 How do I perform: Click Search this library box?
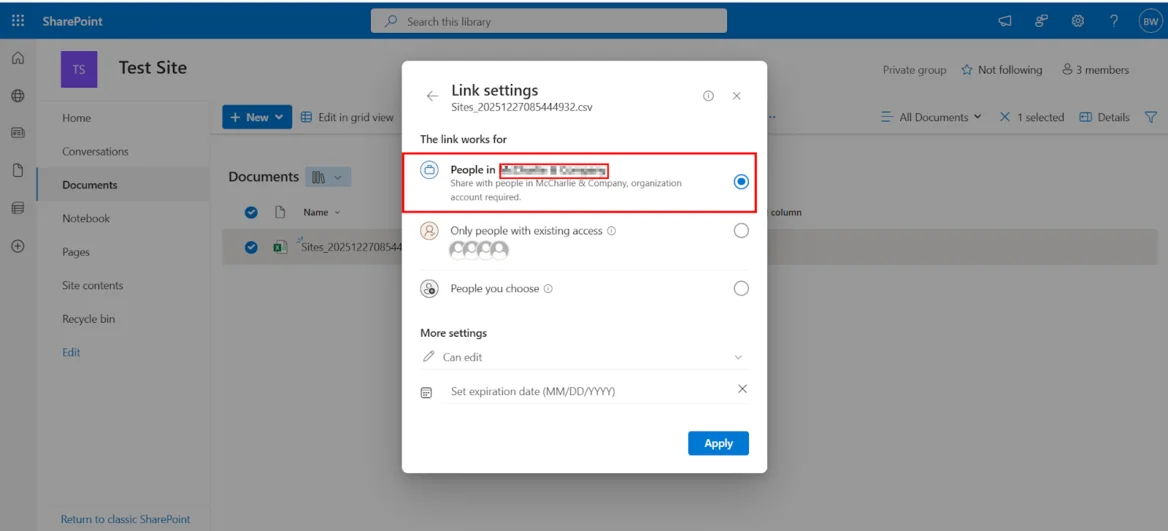click(x=548, y=22)
